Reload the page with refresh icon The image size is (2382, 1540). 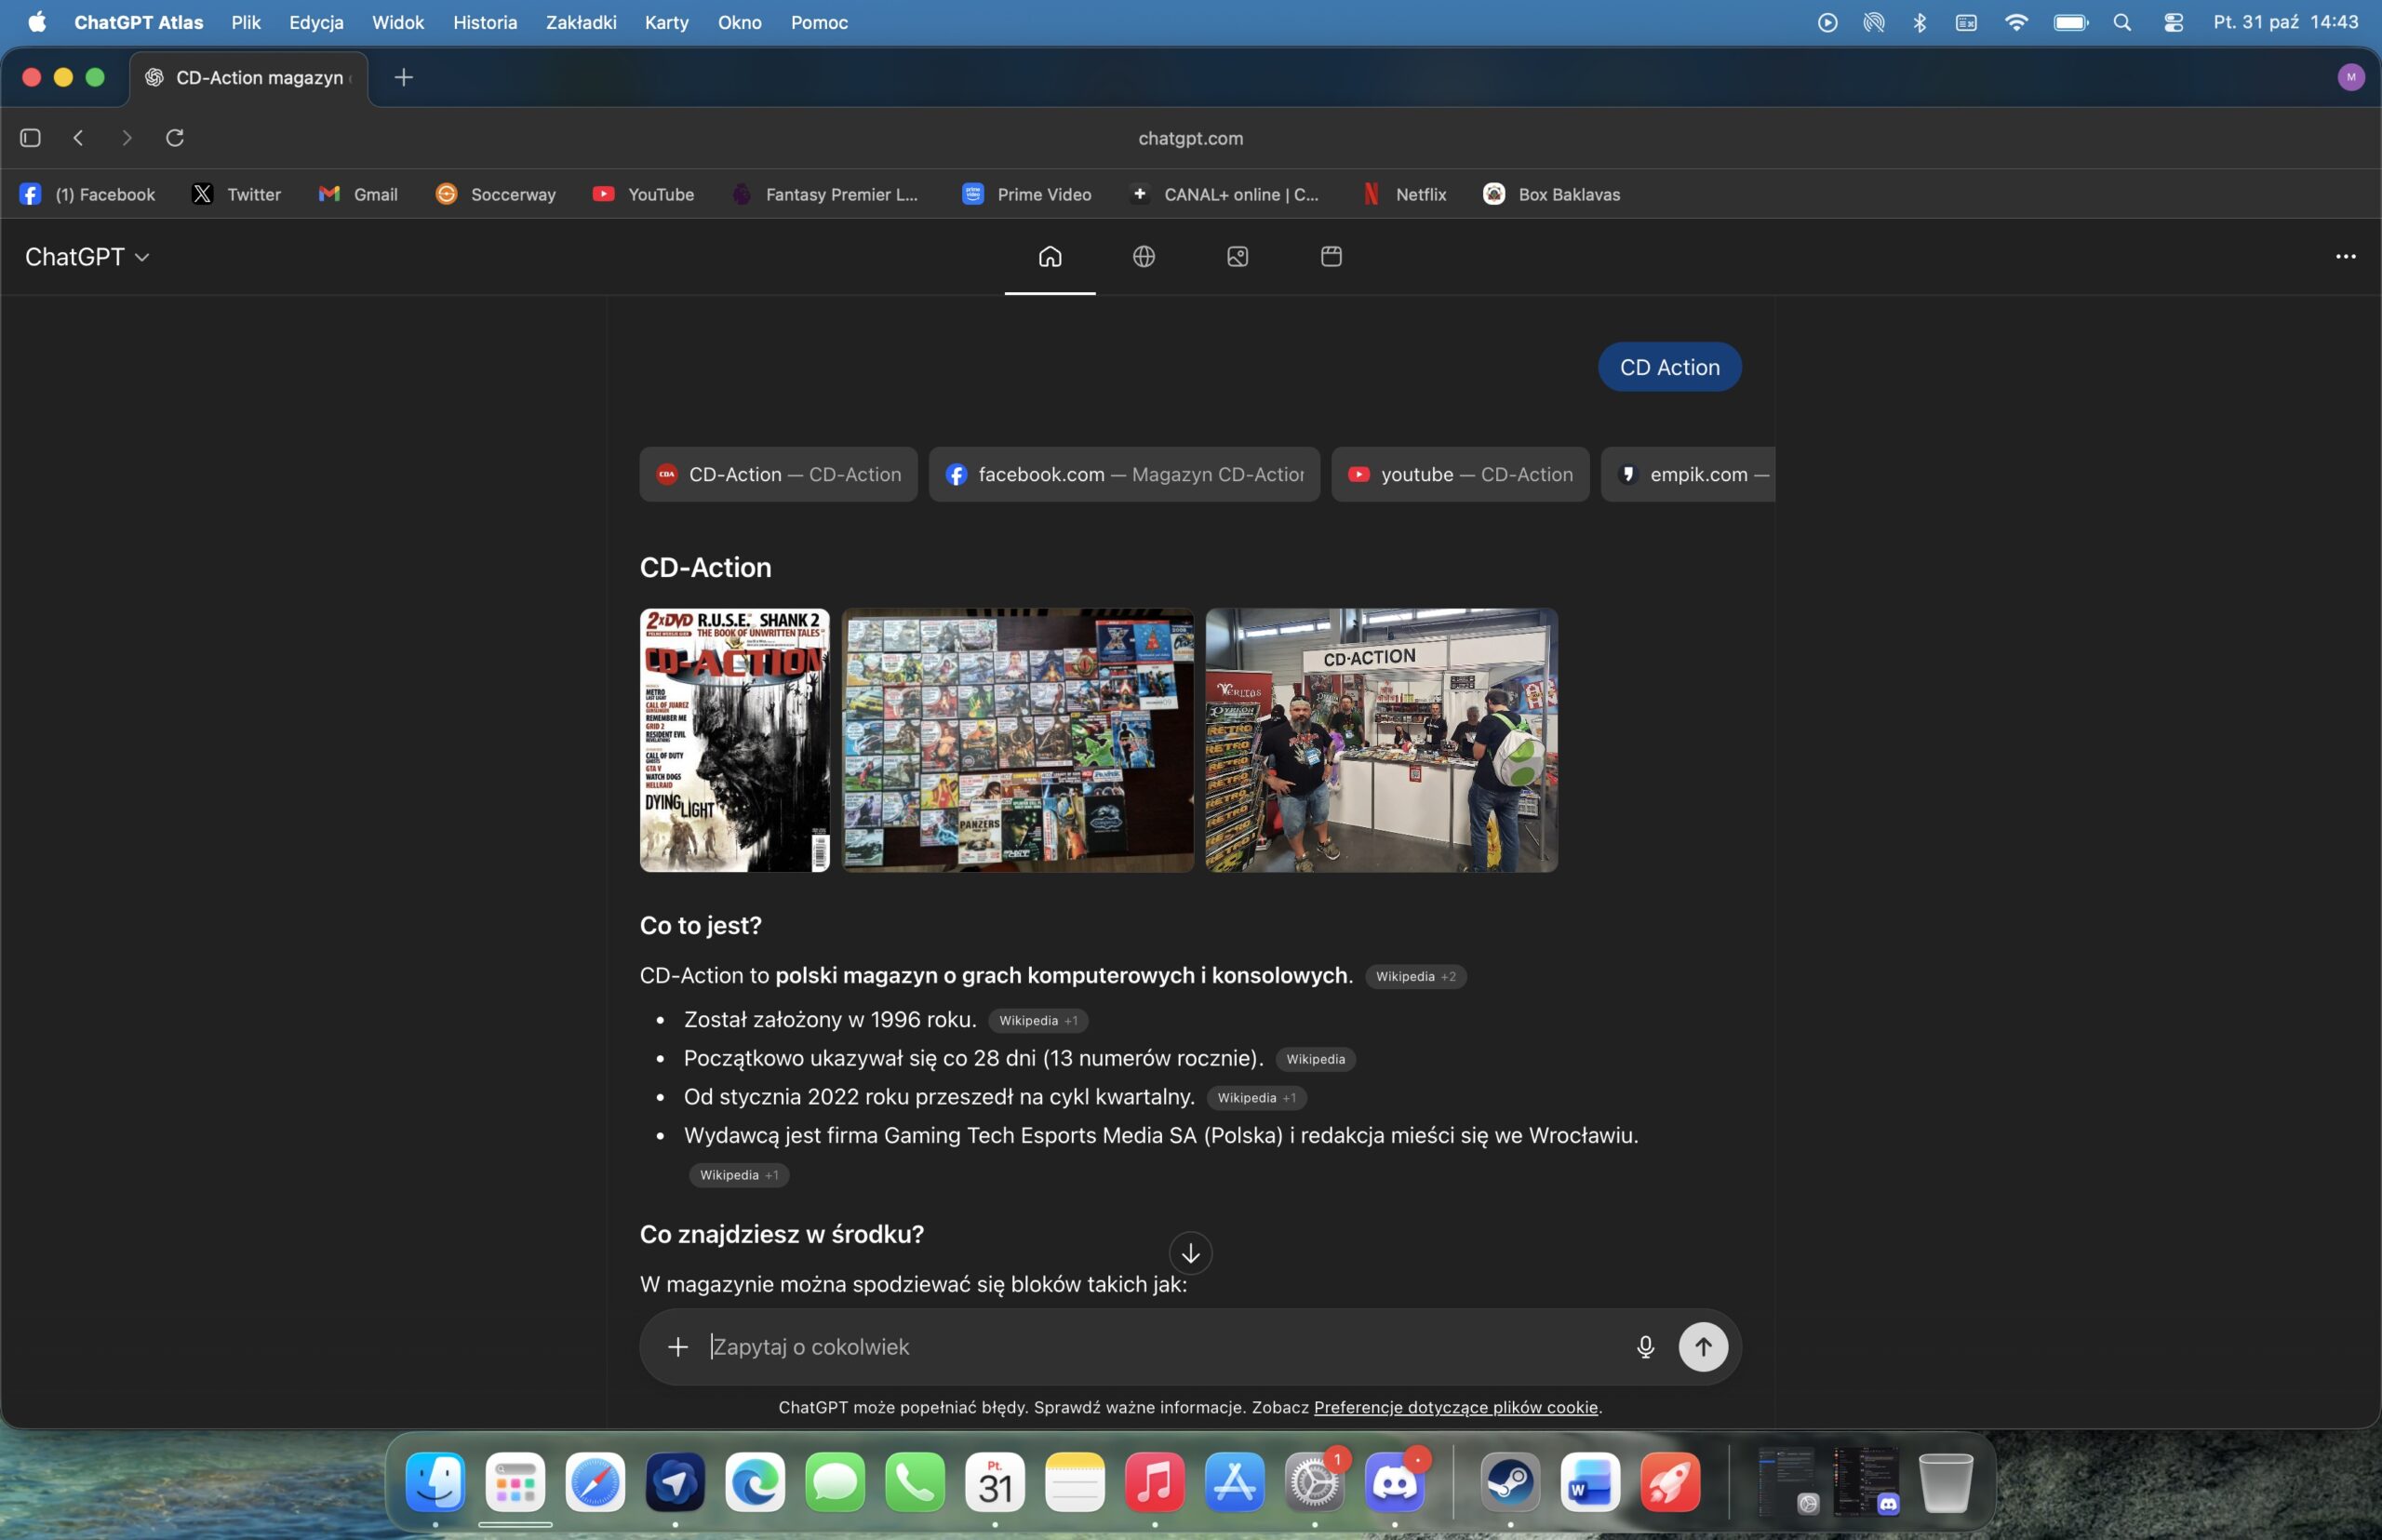pos(175,138)
